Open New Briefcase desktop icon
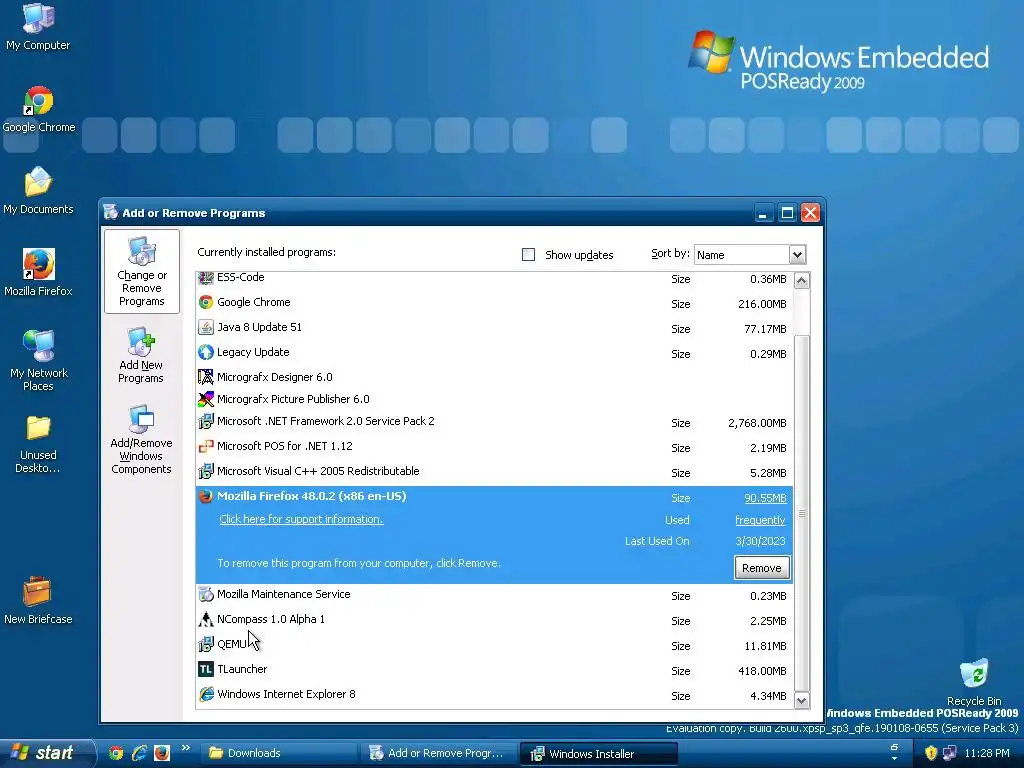 [38, 601]
